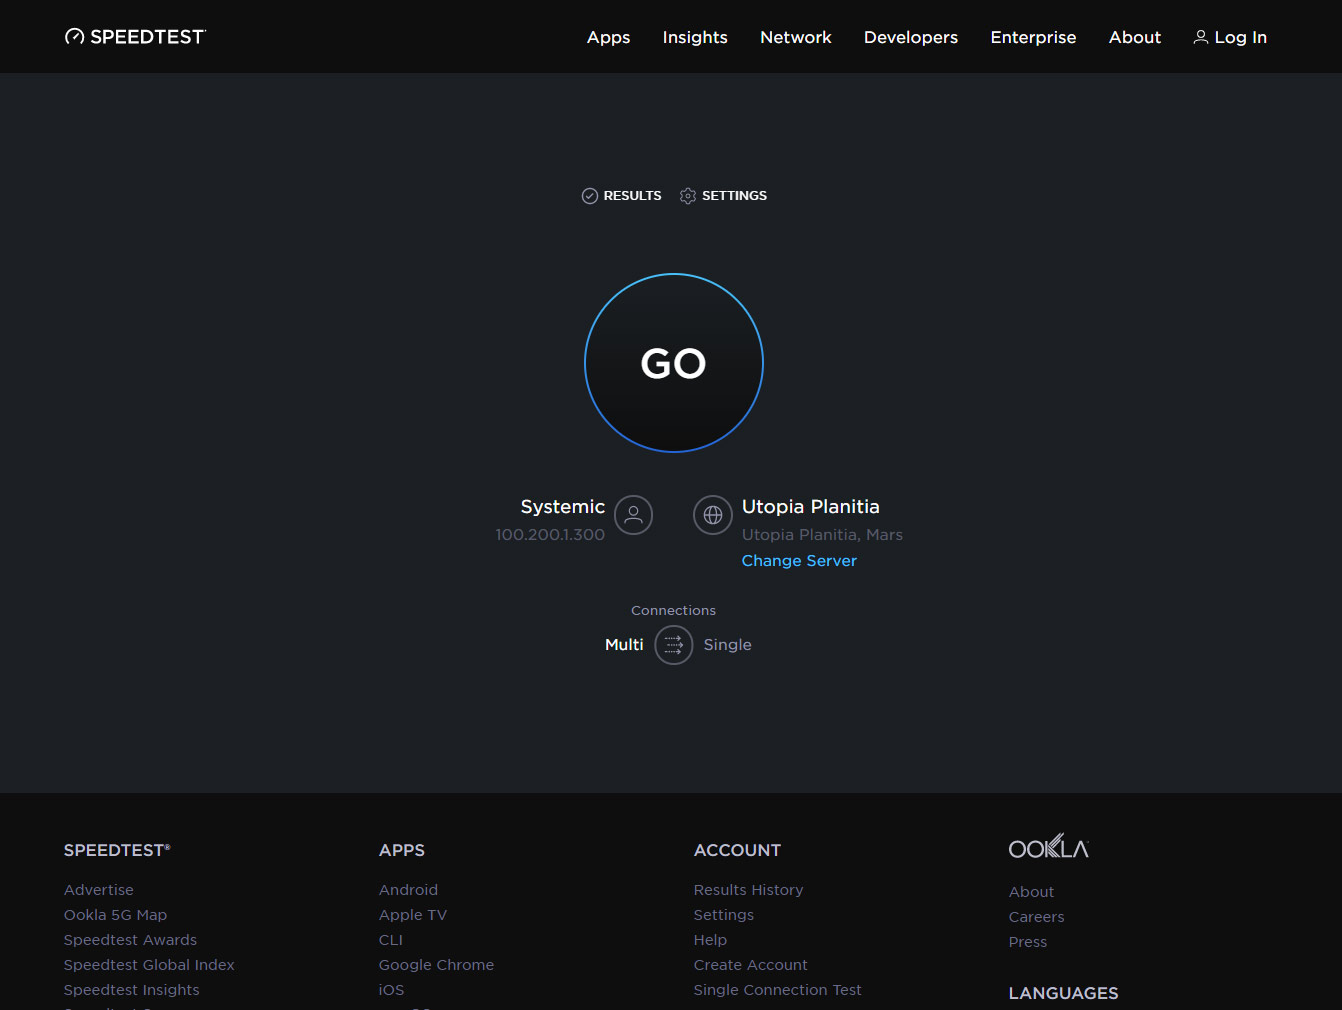Click the Utopia Planitia server name
The image size is (1342, 1010).
pos(811,507)
